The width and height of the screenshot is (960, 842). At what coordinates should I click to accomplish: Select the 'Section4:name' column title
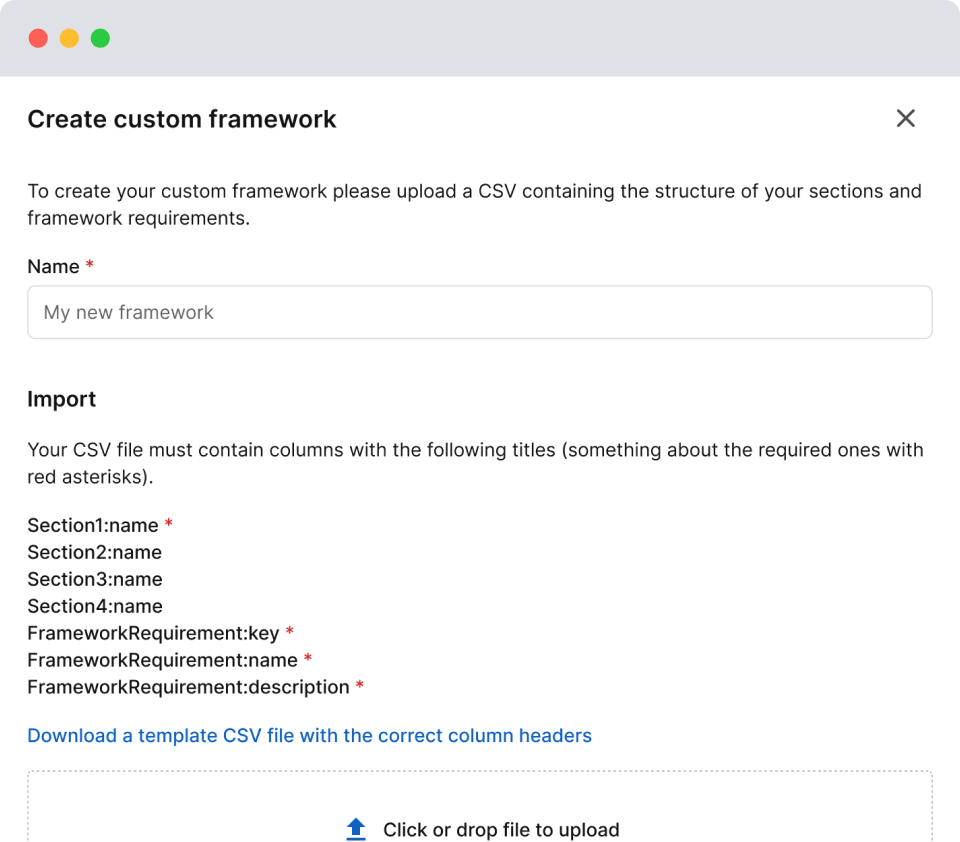[x=94, y=606]
